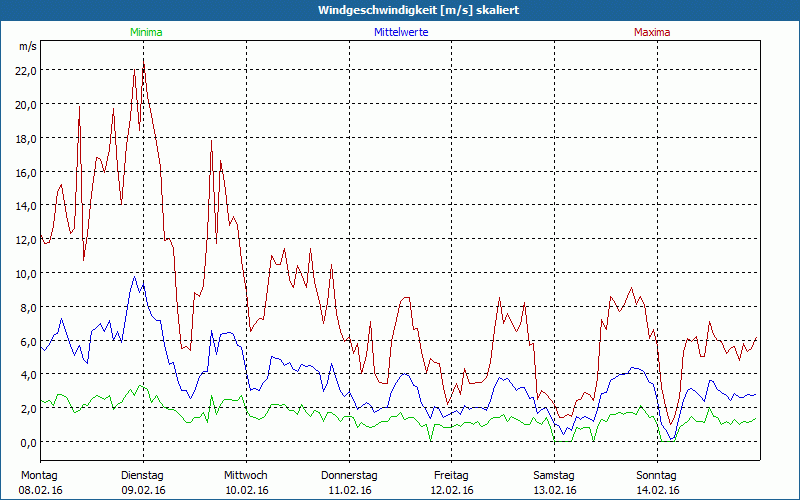
Task: Click the chart title Windgeschwindigkeit [m/s] skaliert
Action: point(400,10)
